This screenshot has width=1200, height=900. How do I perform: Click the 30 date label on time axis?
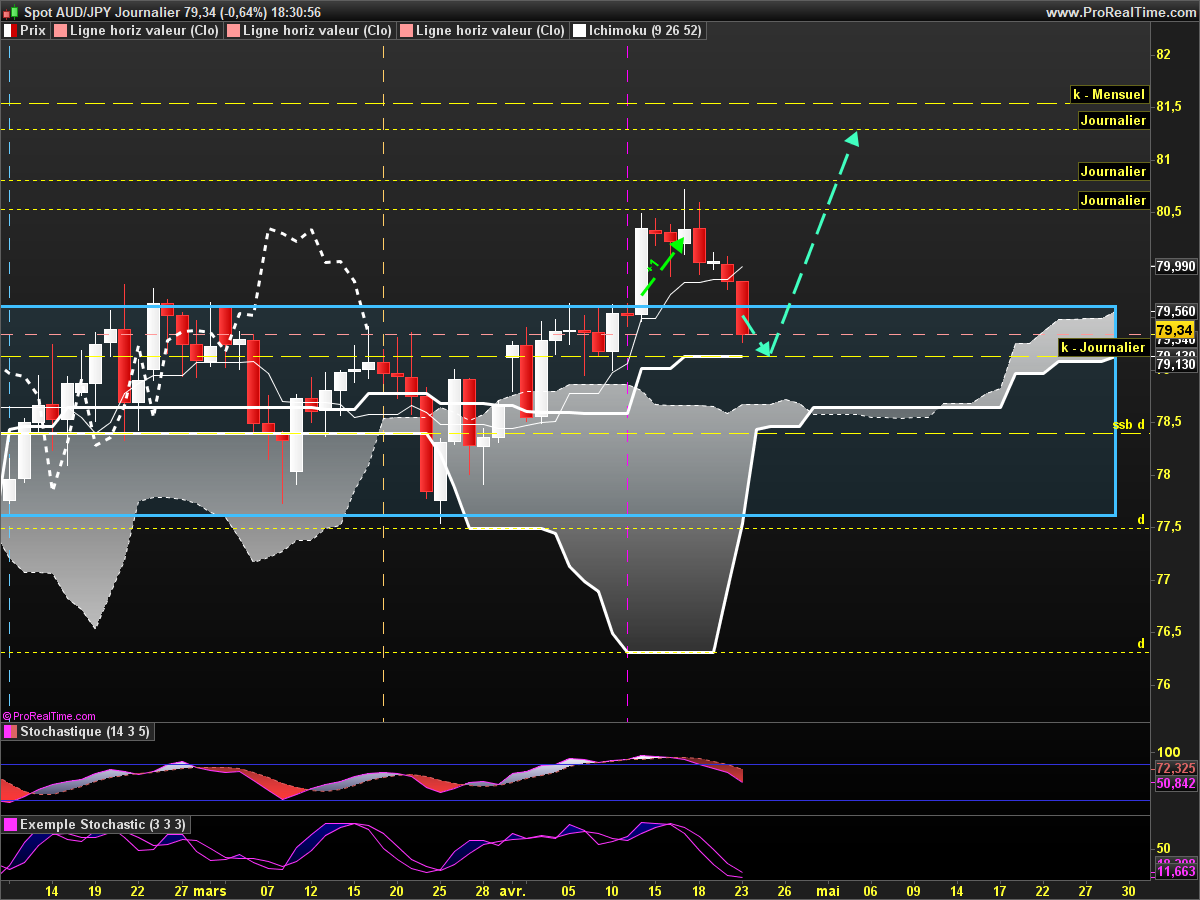click(x=1128, y=890)
